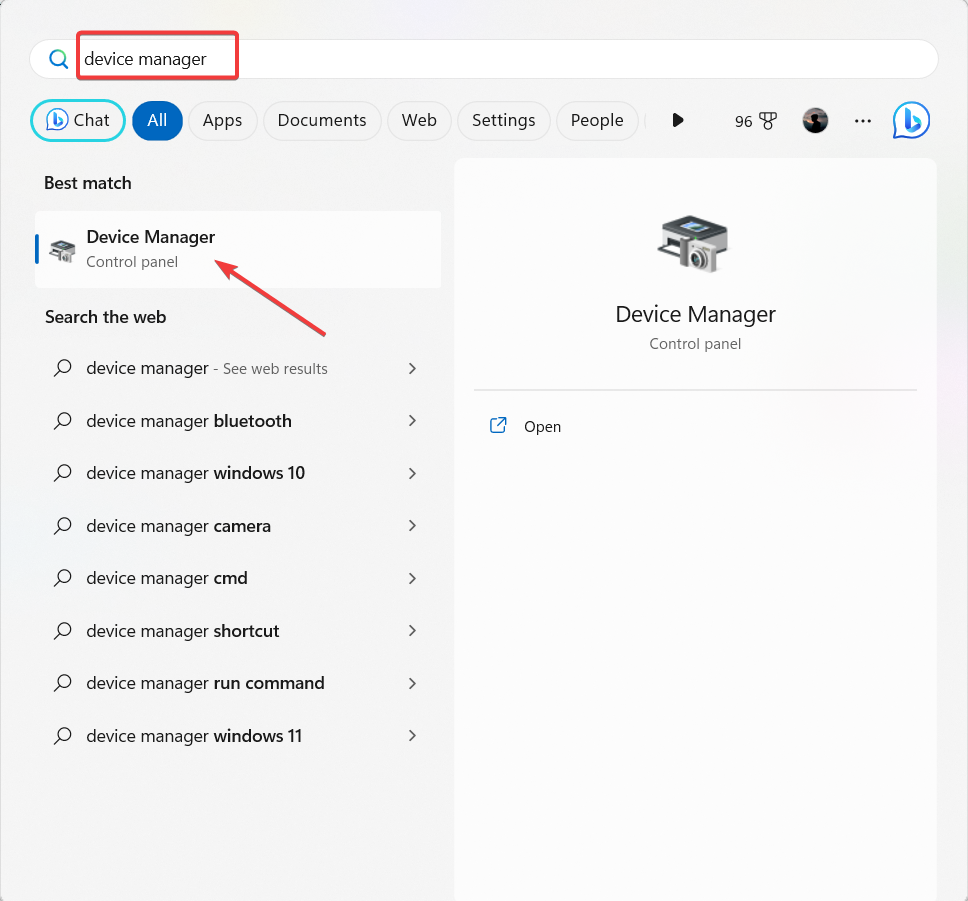
Task: Select 'device manager camera' suggestion
Action: [x=238, y=526]
